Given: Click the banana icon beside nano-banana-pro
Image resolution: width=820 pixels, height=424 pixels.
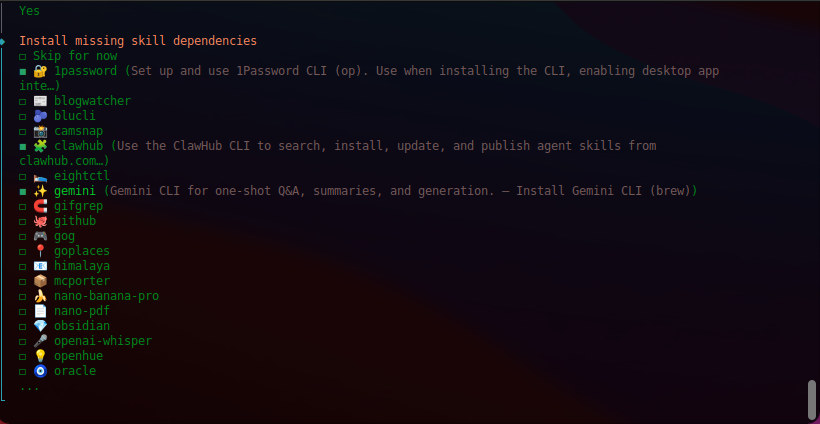Looking at the screenshot, I should coord(40,296).
